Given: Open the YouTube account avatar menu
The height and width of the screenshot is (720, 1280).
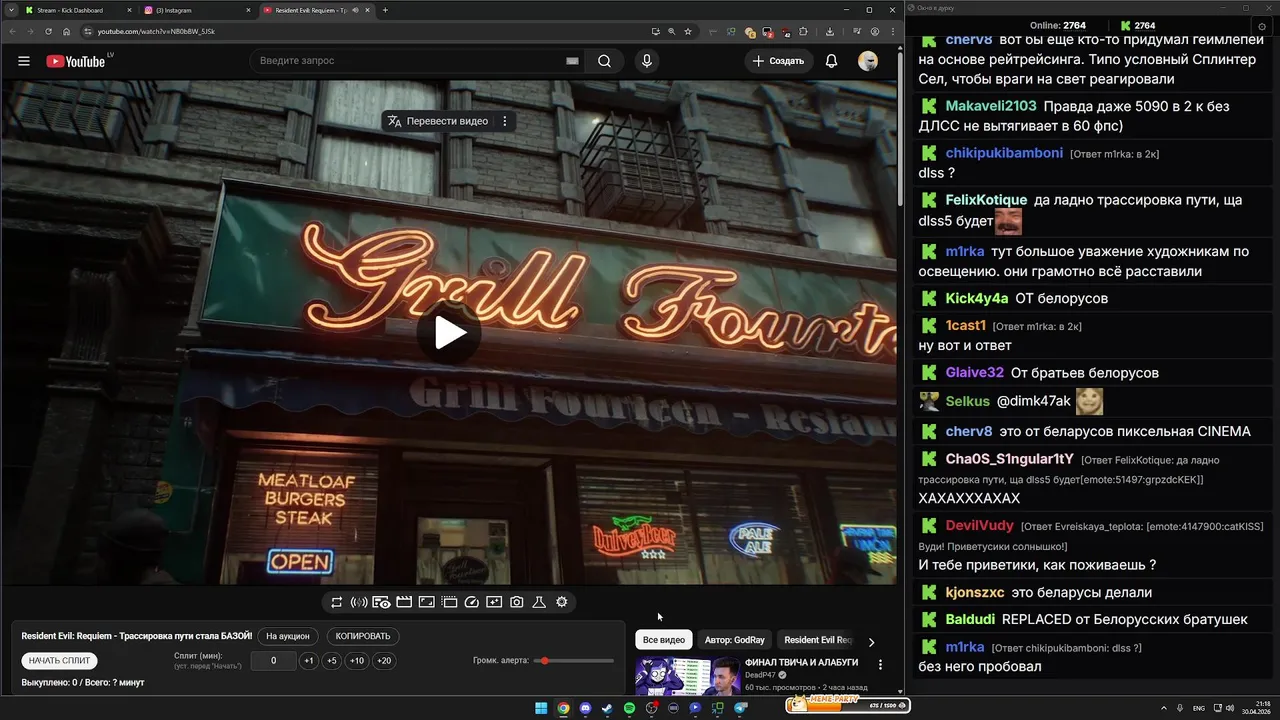Looking at the screenshot, I should 868,61.
